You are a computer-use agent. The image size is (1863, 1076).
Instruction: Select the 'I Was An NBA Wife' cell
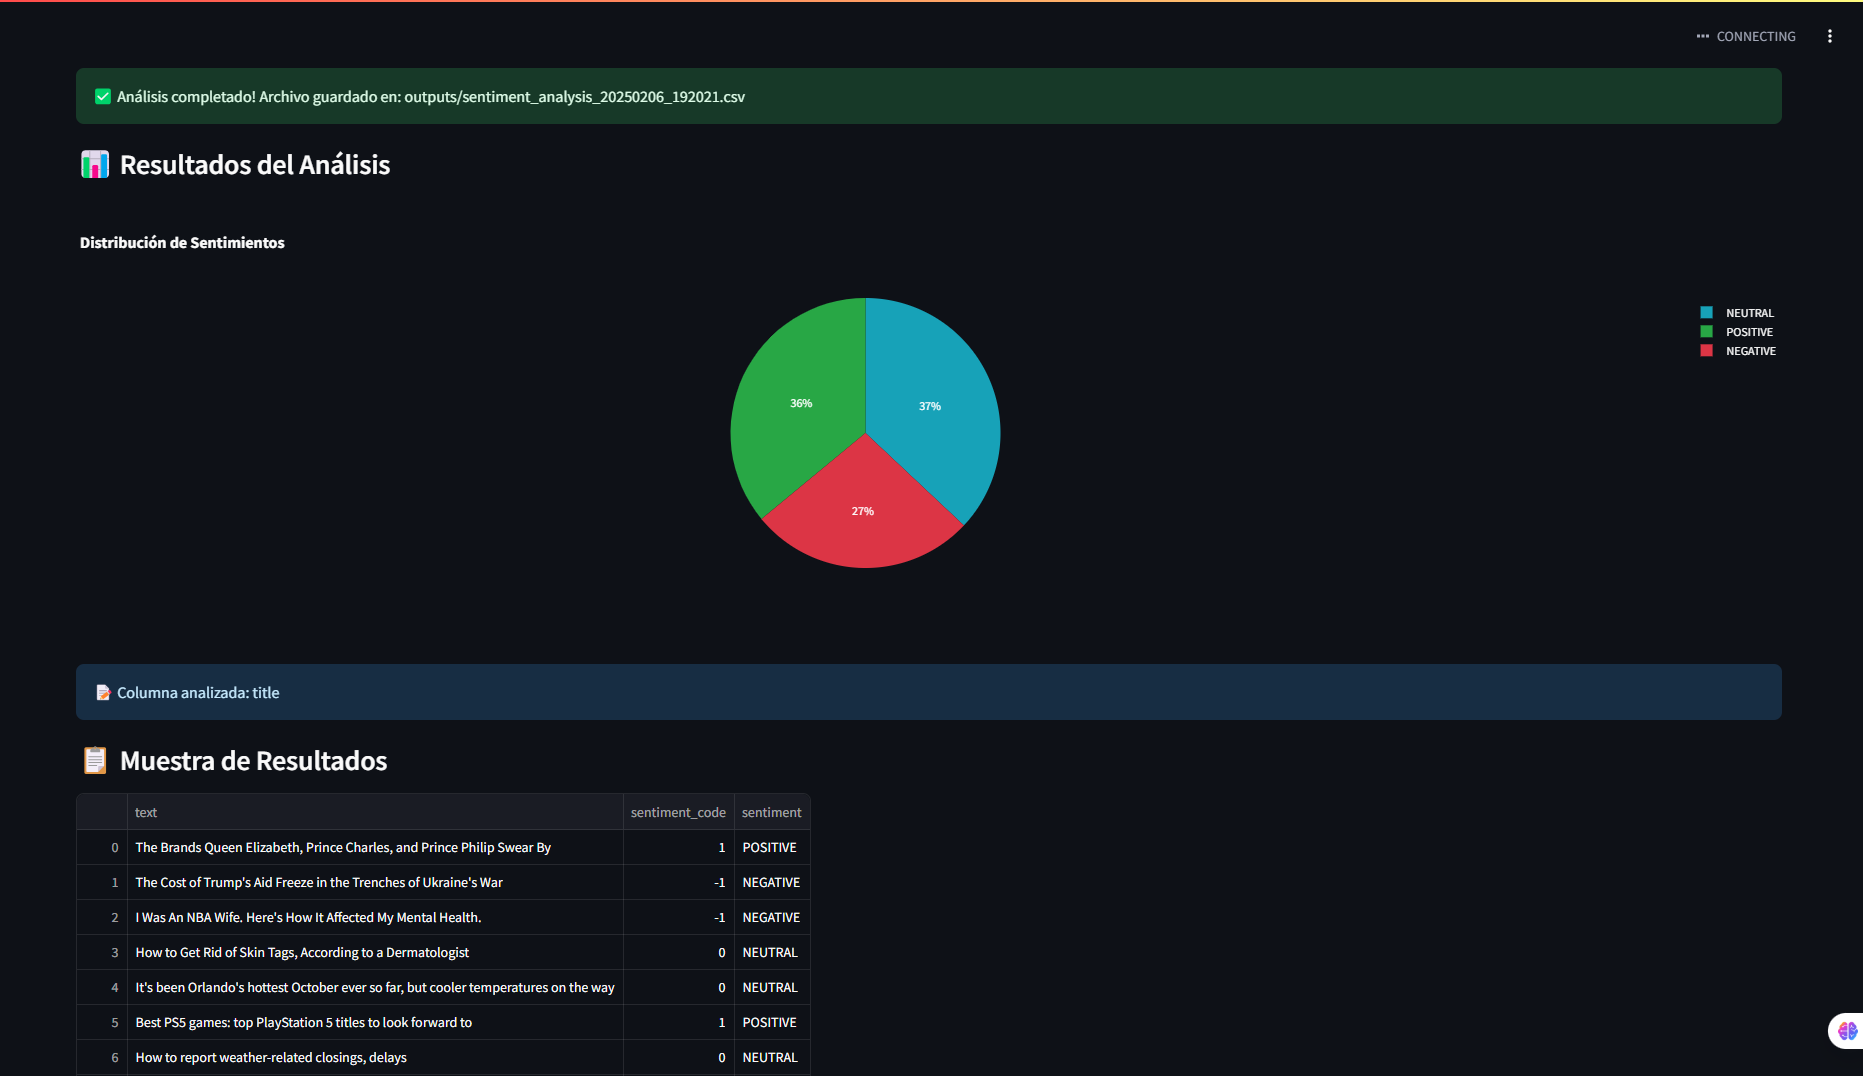pos(375,917)
